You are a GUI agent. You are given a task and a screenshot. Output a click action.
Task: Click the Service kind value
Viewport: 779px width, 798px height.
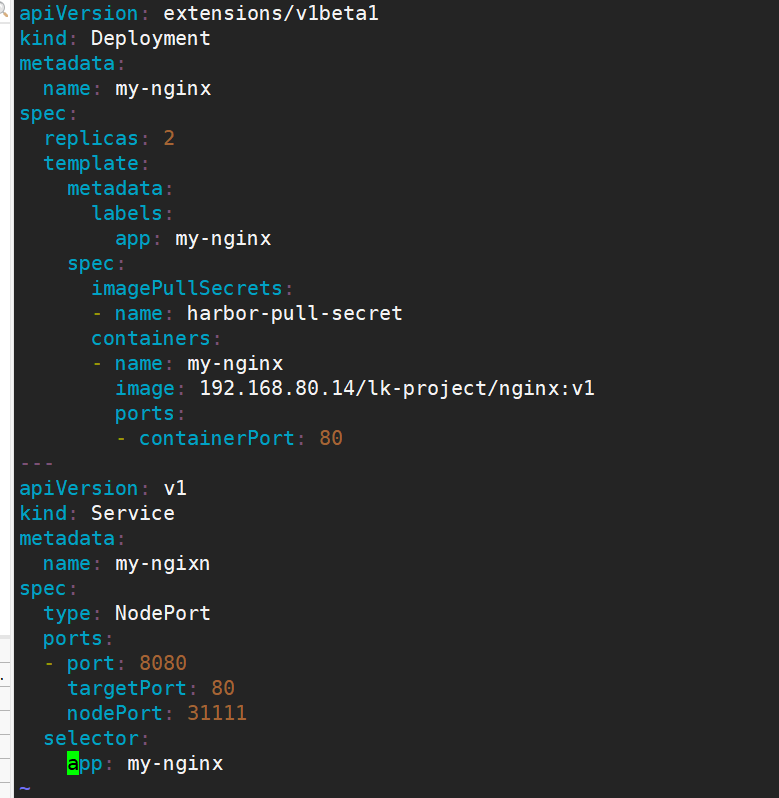(132, 513)
